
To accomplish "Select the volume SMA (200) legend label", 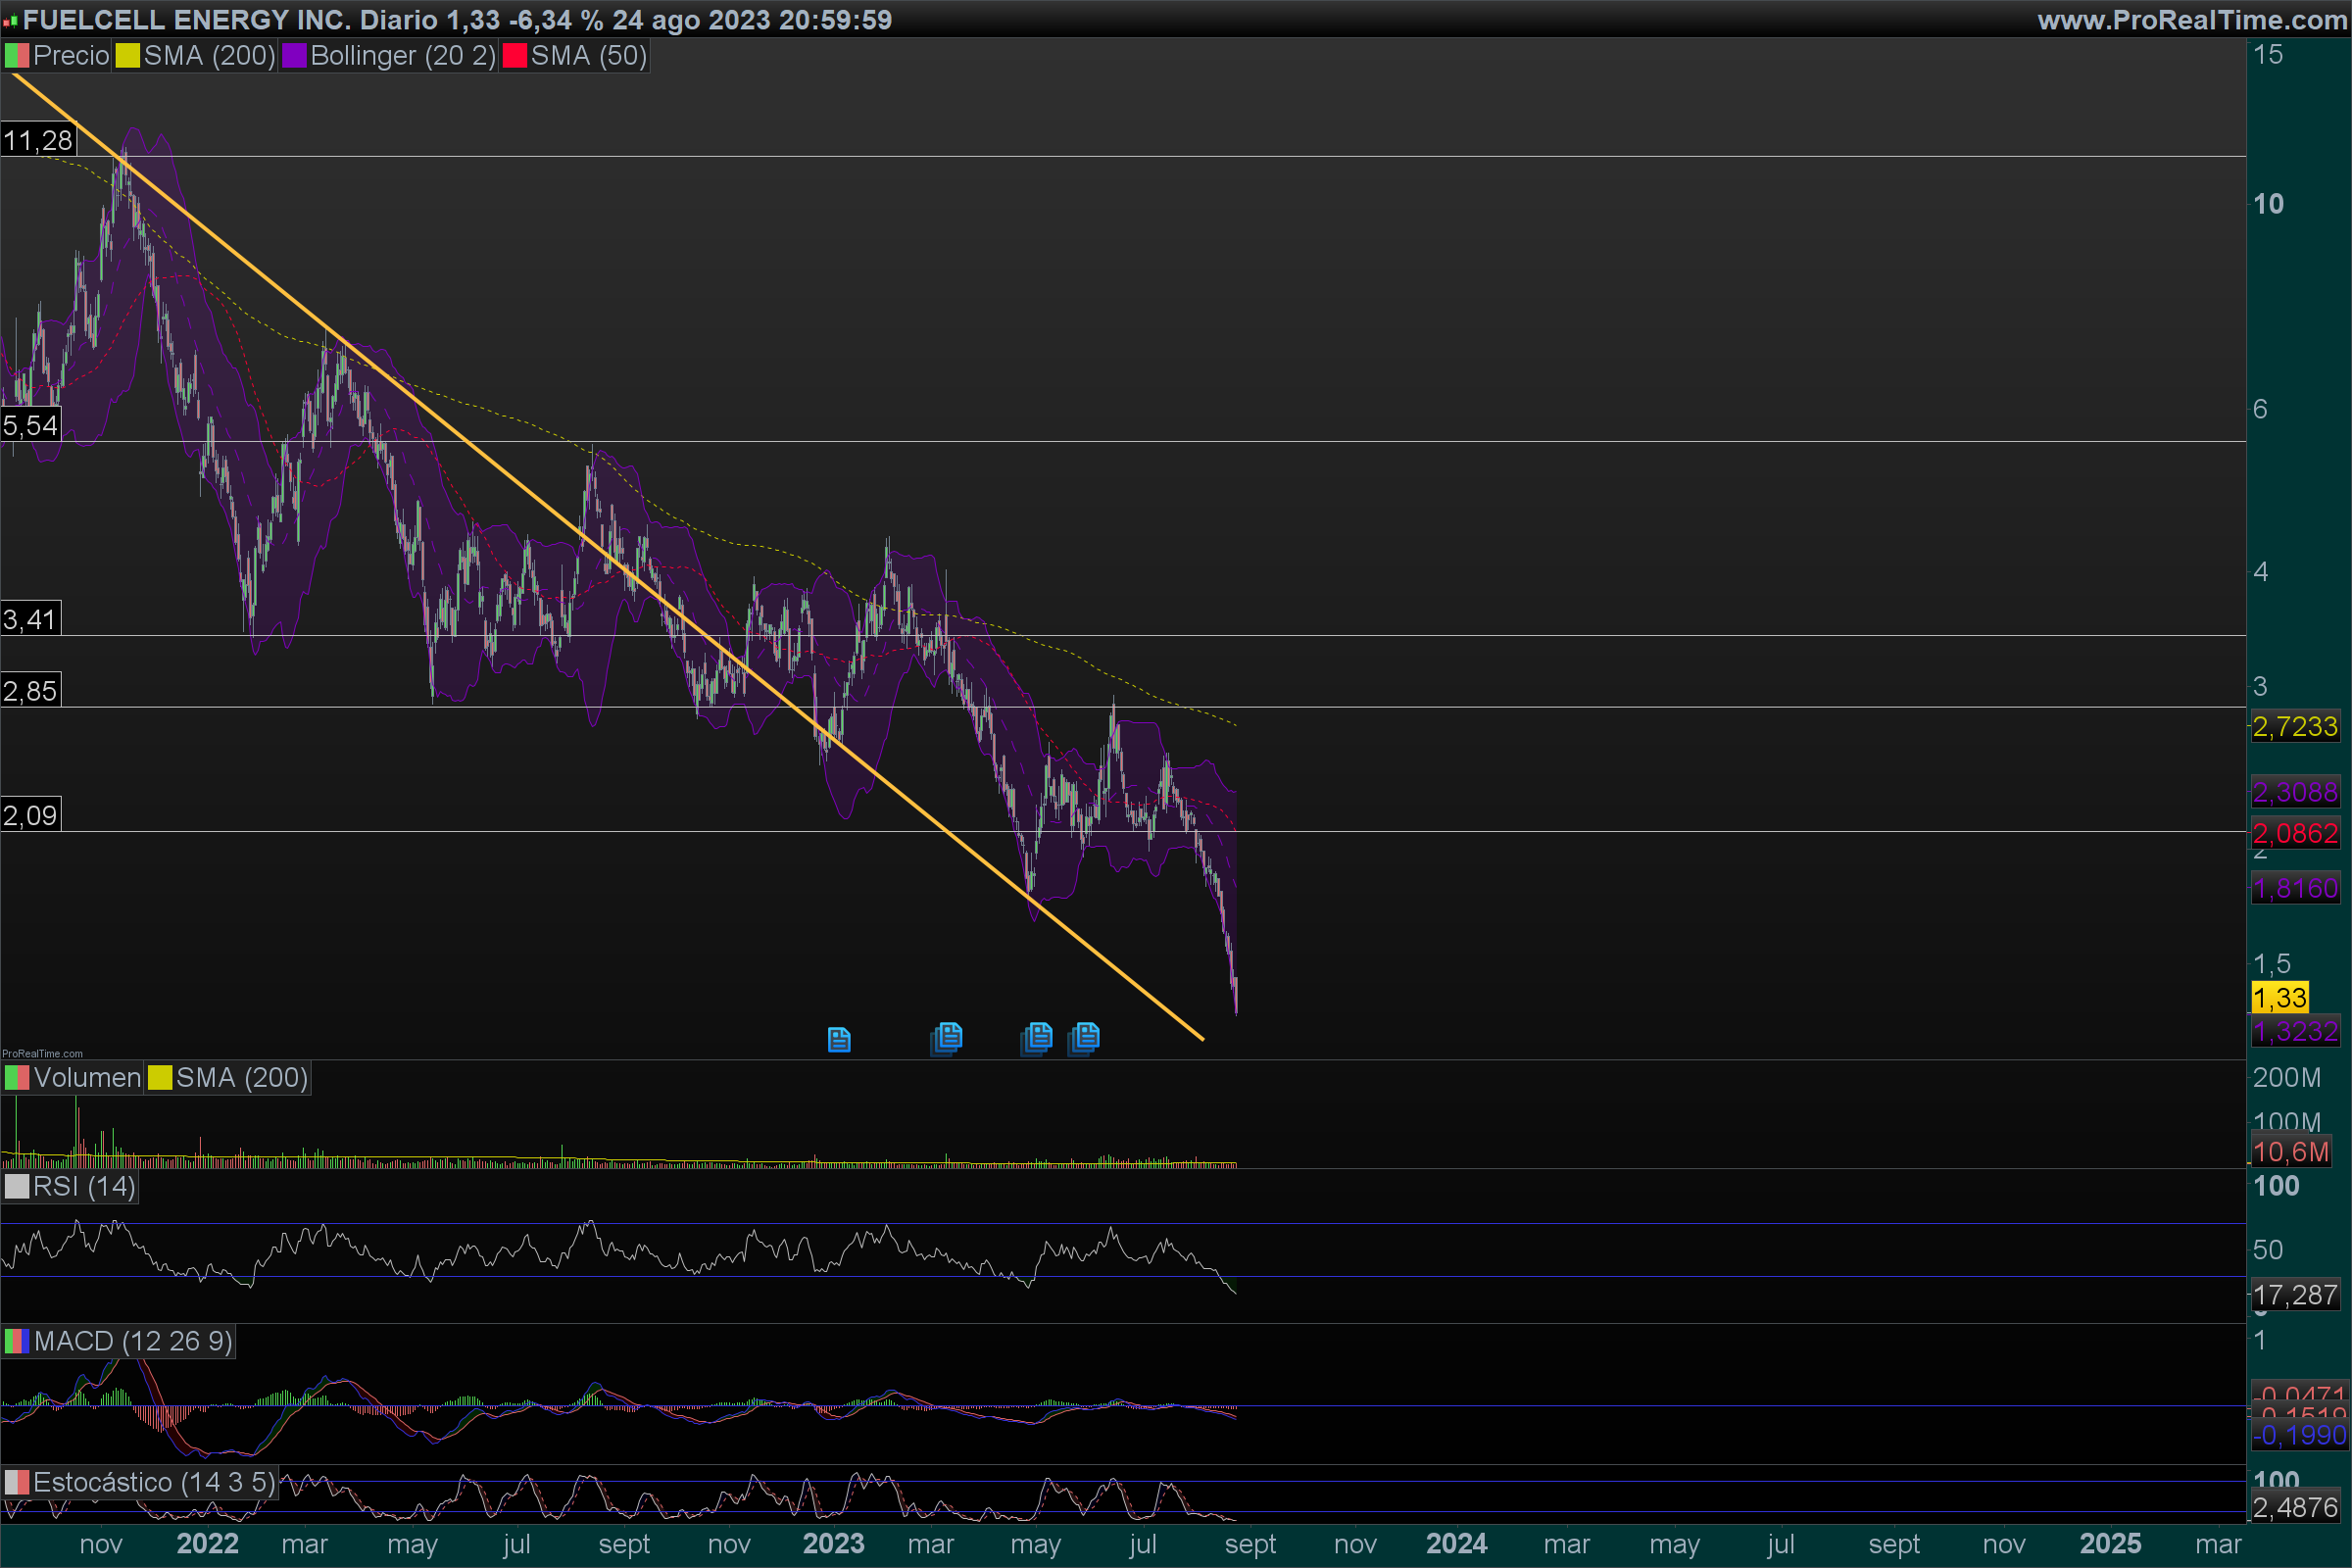I will [241, 1078].
